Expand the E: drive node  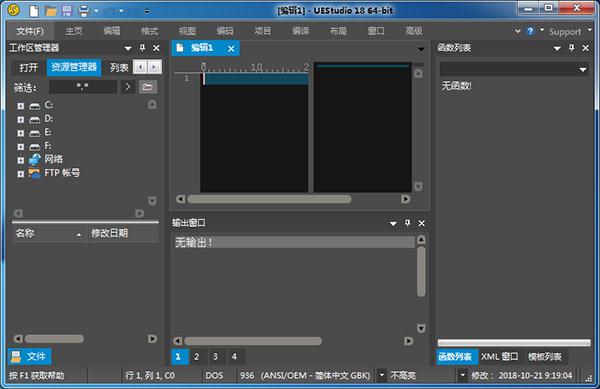click(21, 133)
